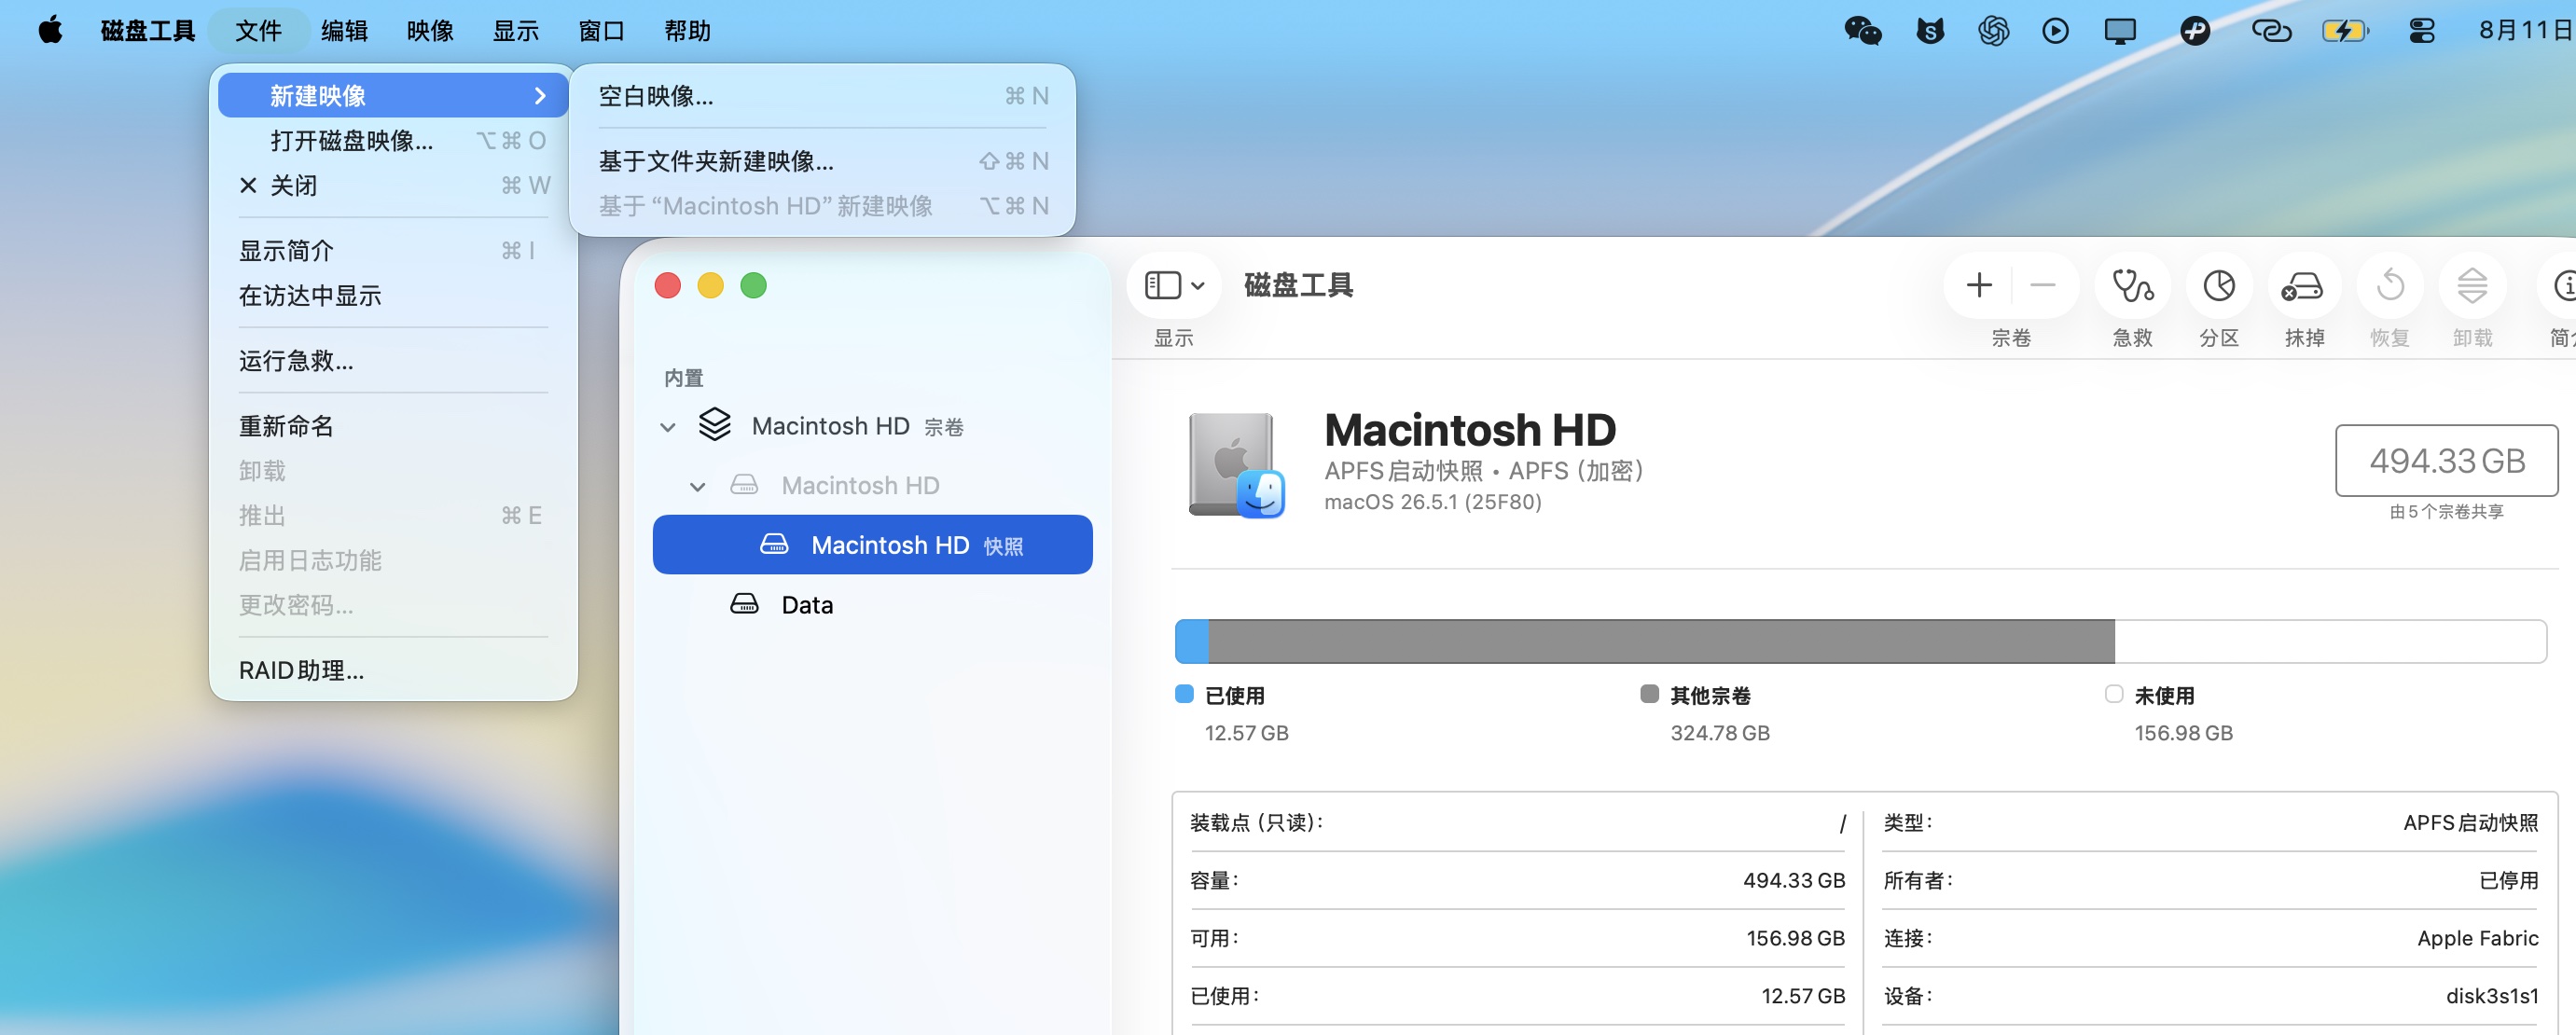Click the 156.98 GB available value in table
Screen dimensions: 2576x1035
tap(1795, 938)
